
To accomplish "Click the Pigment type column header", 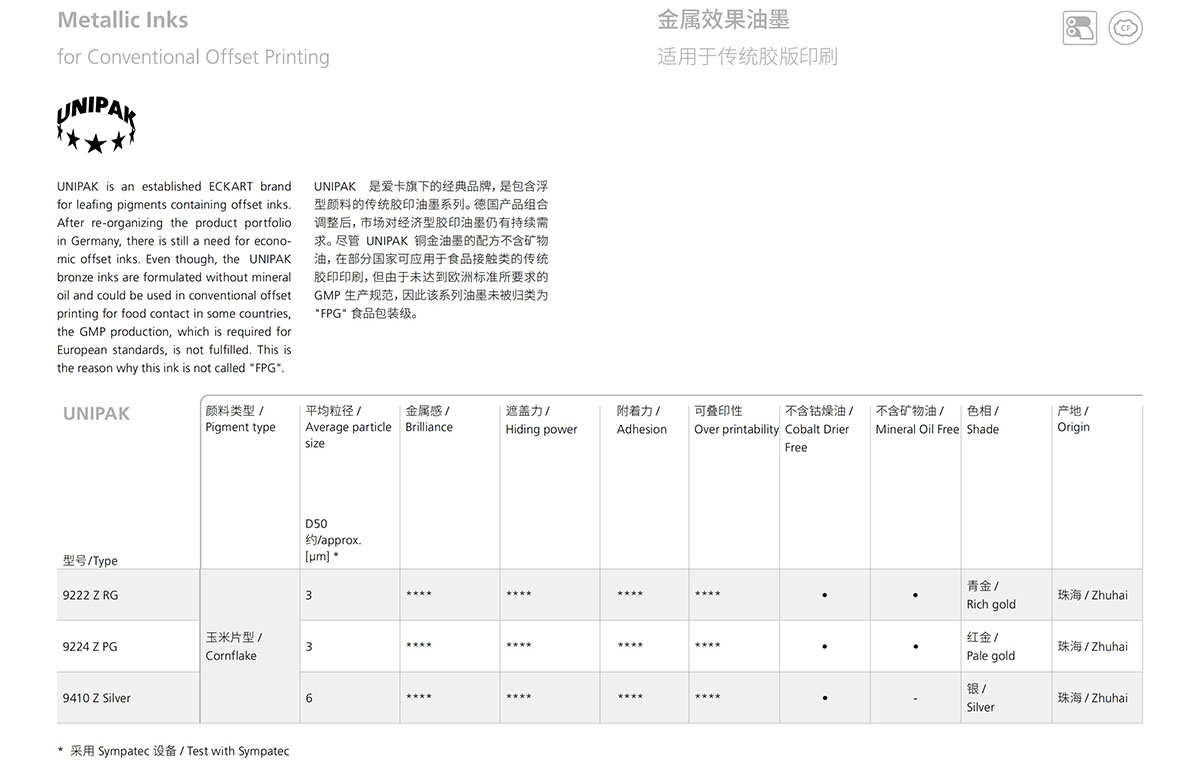I will (x=240, y=419).
